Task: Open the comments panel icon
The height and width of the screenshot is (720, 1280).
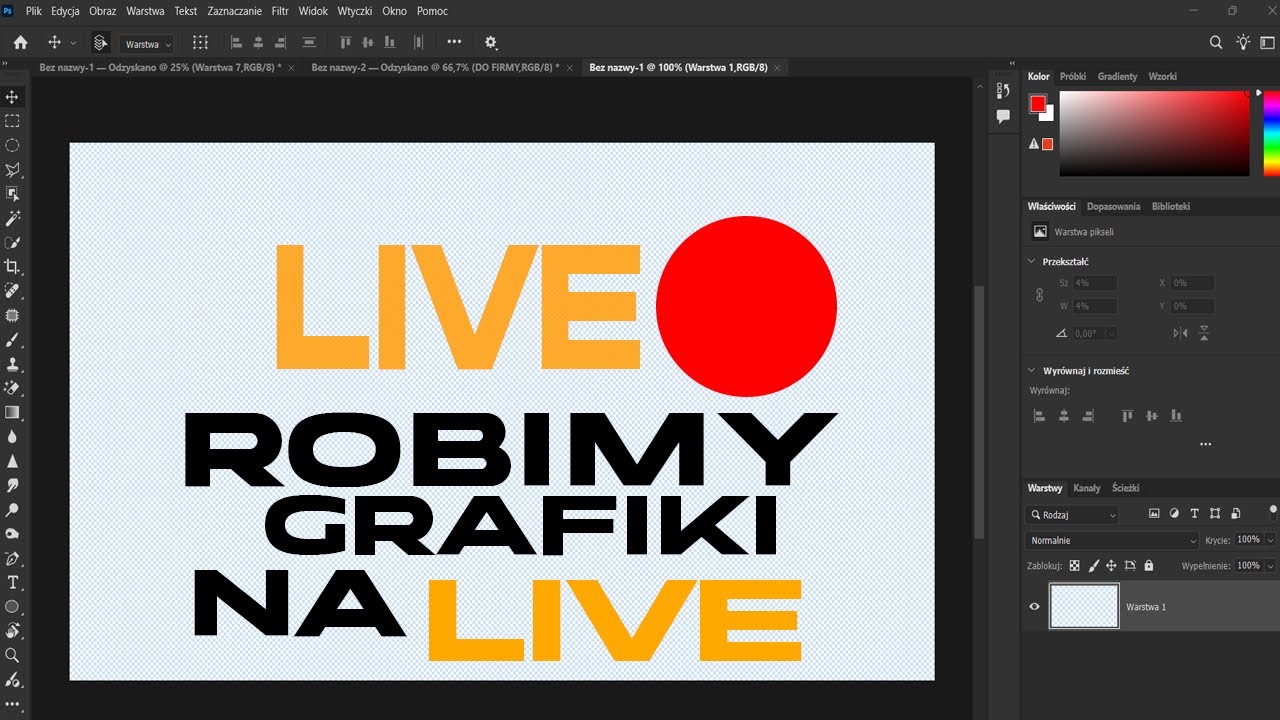Action: (x=1003, y=116)
